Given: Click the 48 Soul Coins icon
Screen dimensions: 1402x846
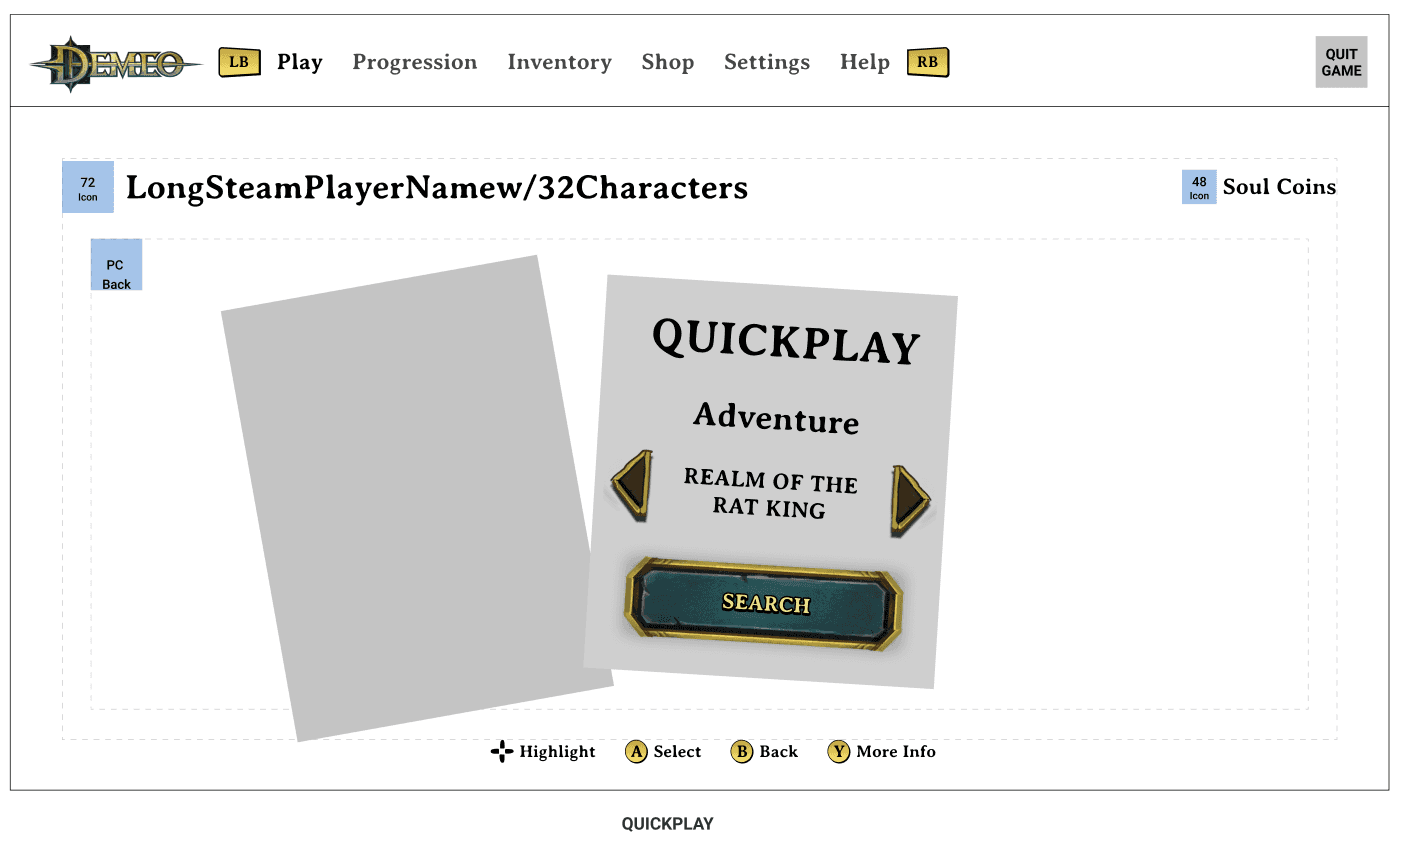Looking at the screenshot, I should point(1199,187).
